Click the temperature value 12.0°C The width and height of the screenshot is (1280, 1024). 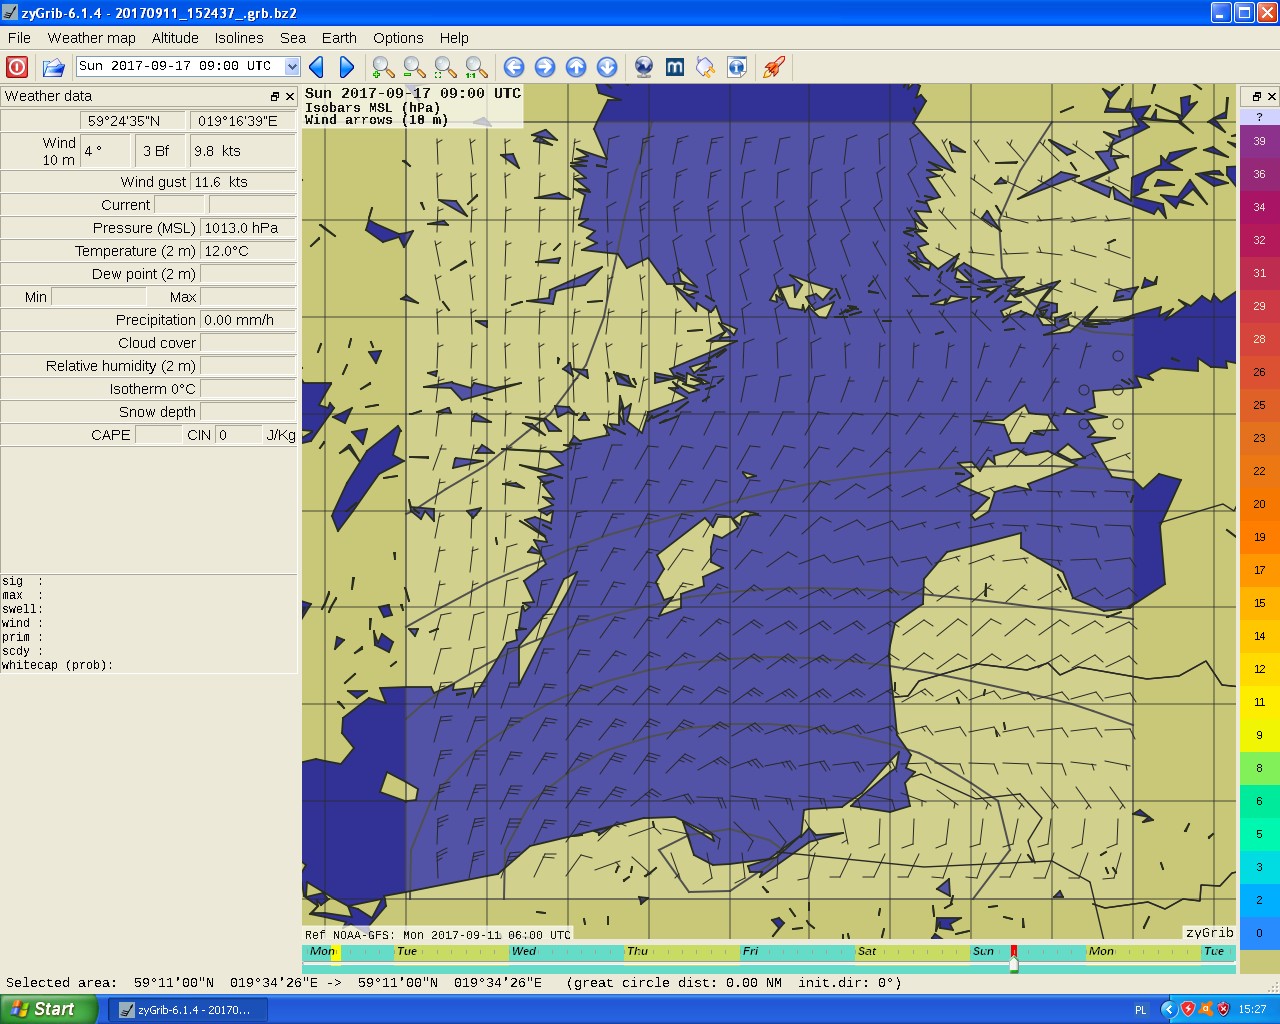248,251
